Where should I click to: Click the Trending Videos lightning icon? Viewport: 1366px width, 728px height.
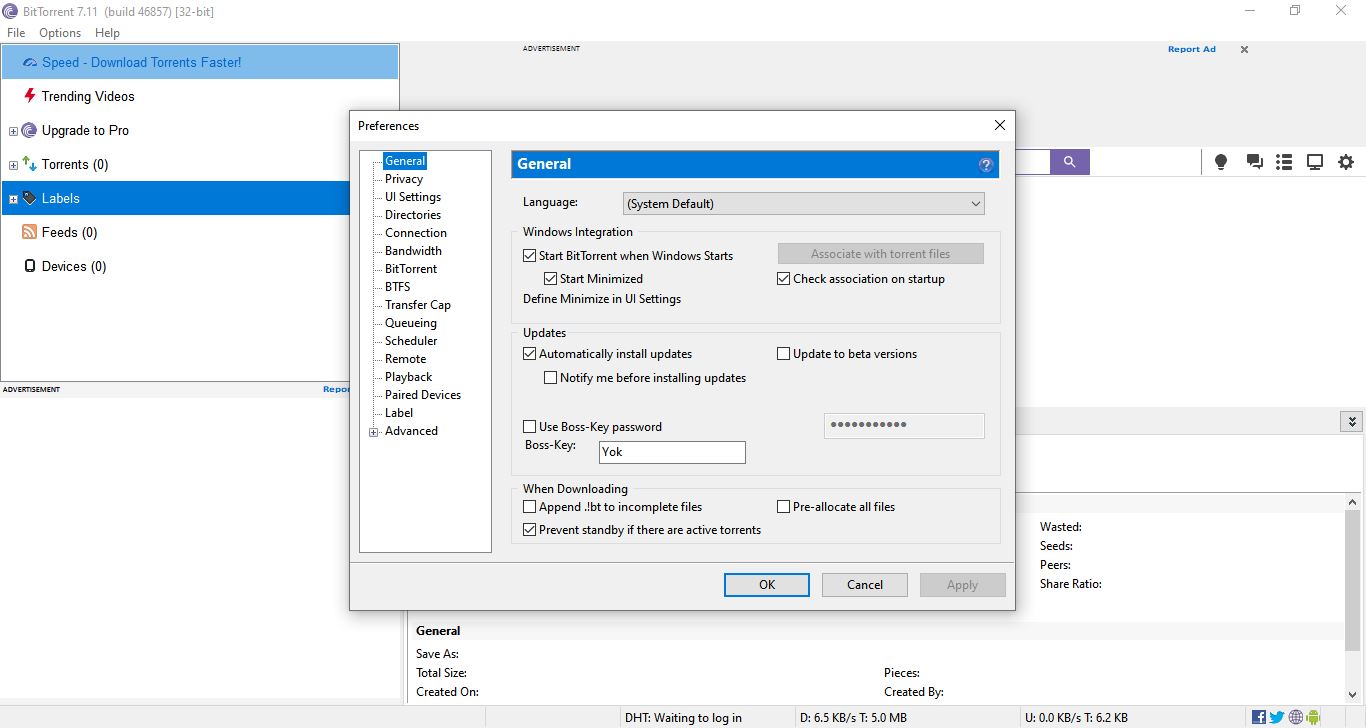(x=30, y=96)
